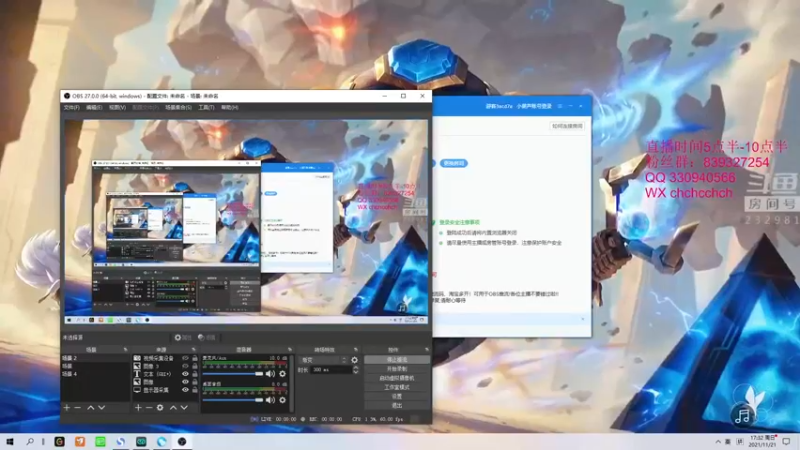The image size is (800, 450).
Task: Click the 停止推流 button
Action: coord(397,360)
